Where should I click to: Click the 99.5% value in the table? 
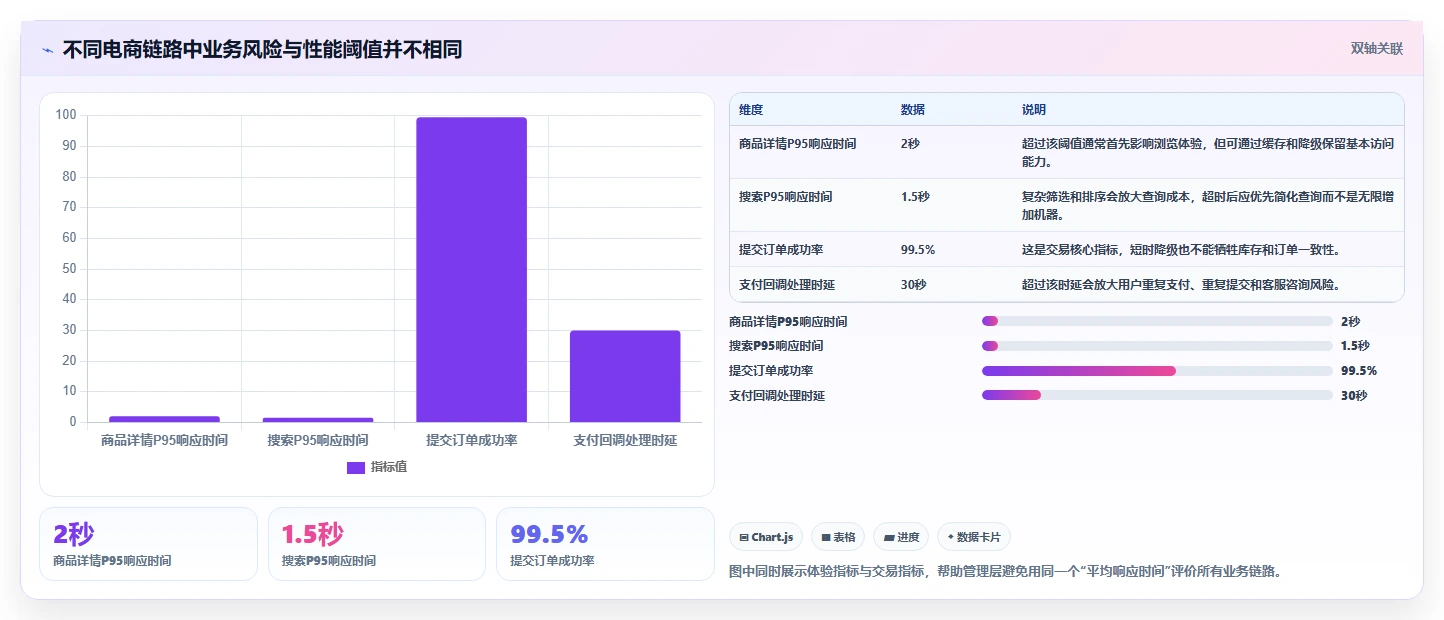(918, 250)
